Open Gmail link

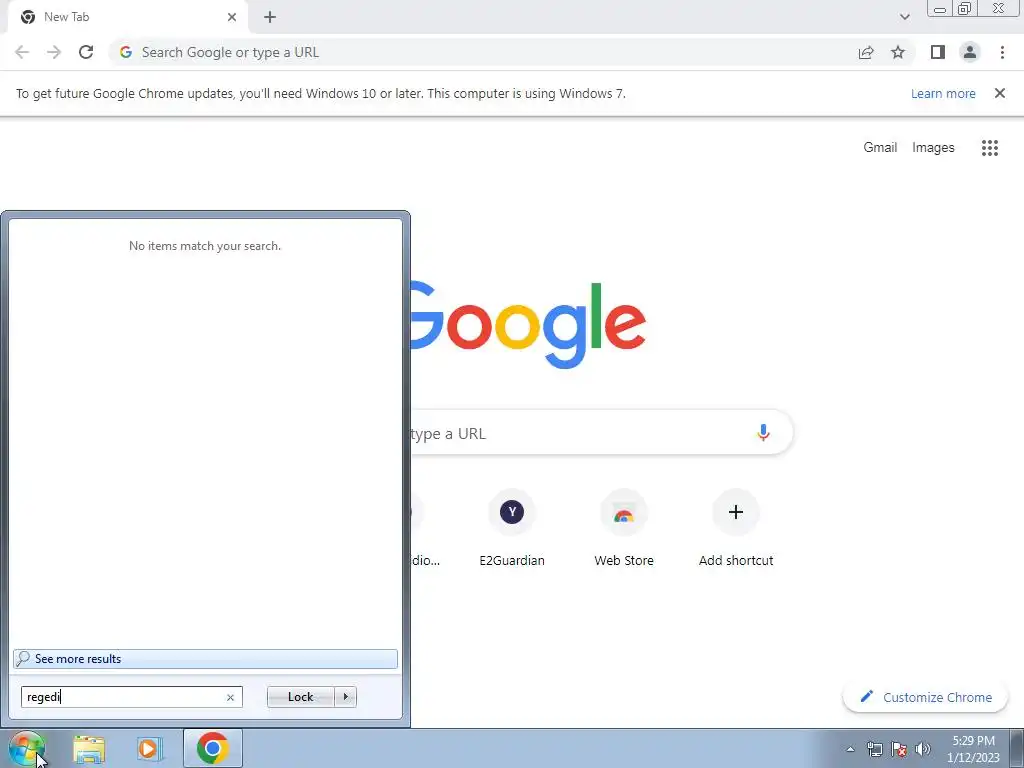880,148
